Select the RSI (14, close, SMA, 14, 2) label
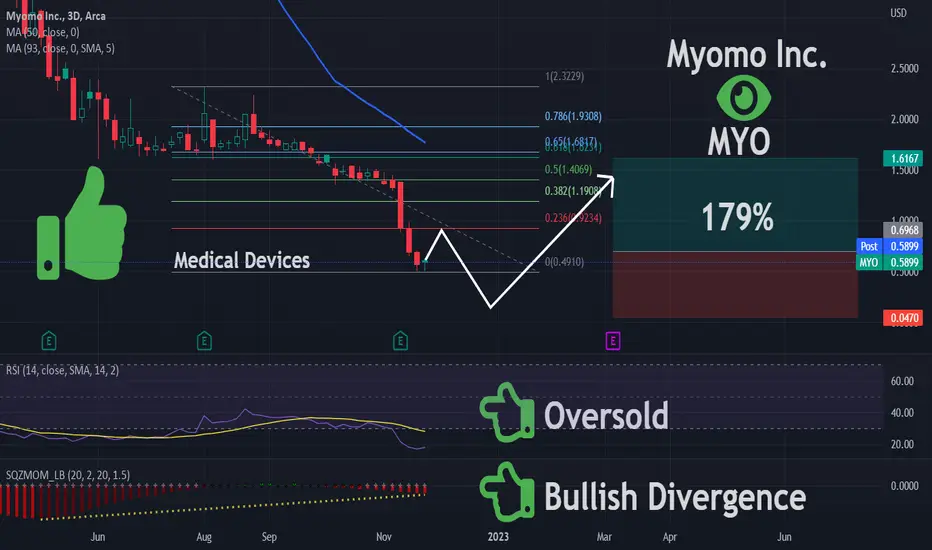Image resolution: width=932 pixels, height=550 pixels. 62,370
